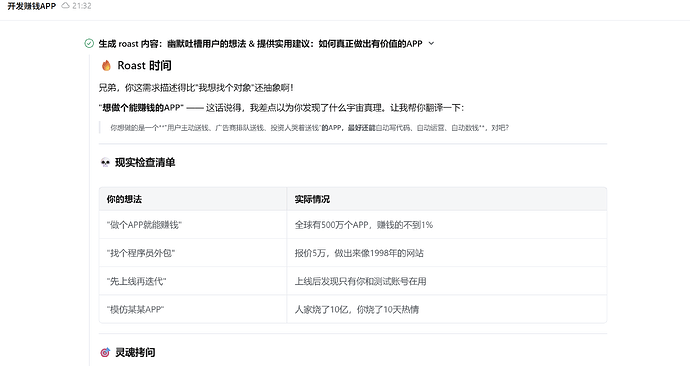Collapse the 生成 roast 内容 step chevron

431,44
